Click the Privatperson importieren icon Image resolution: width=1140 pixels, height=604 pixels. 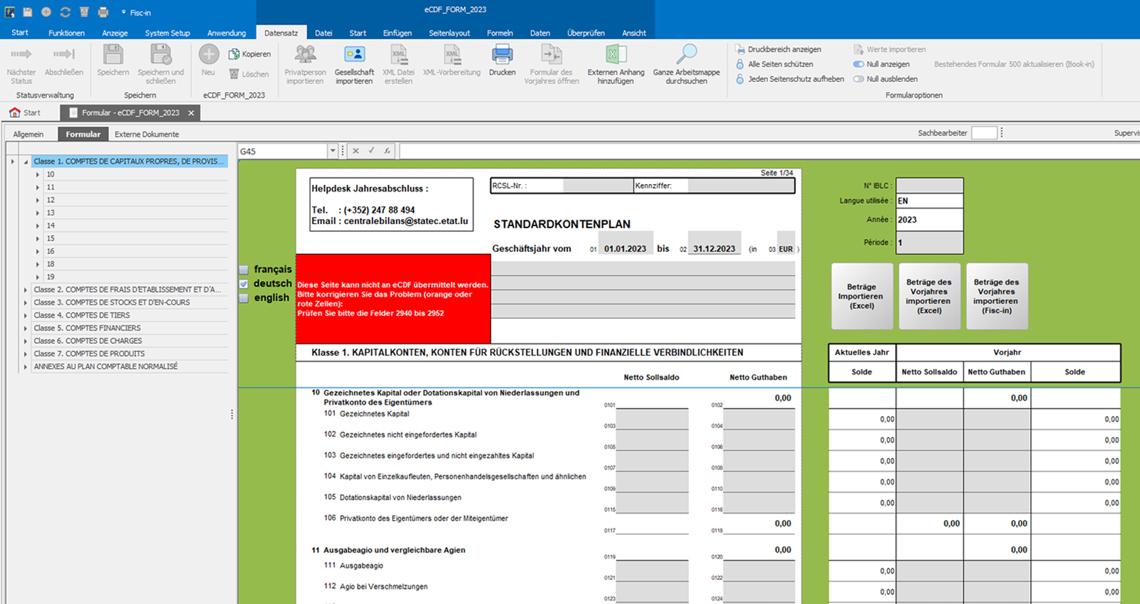click(x=305, y=55)
